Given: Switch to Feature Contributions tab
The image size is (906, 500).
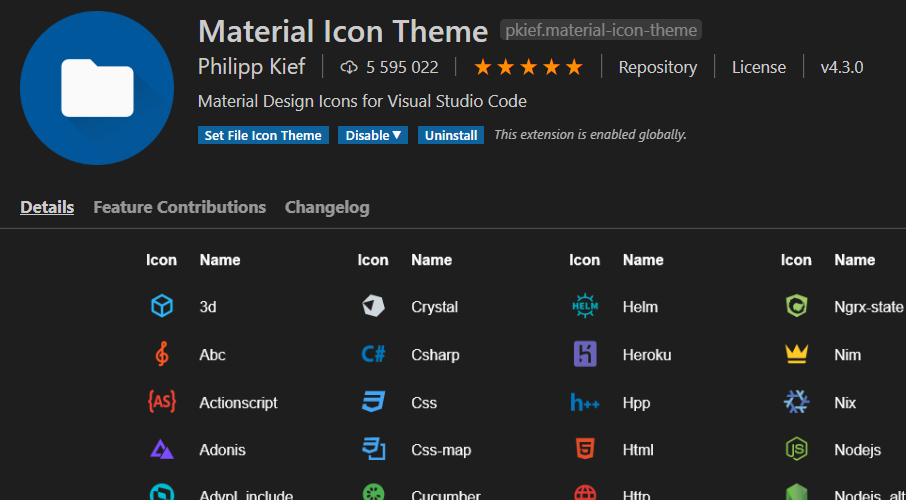Looking at the screenshot, I should pyautogui.click(x=180, y=207).
